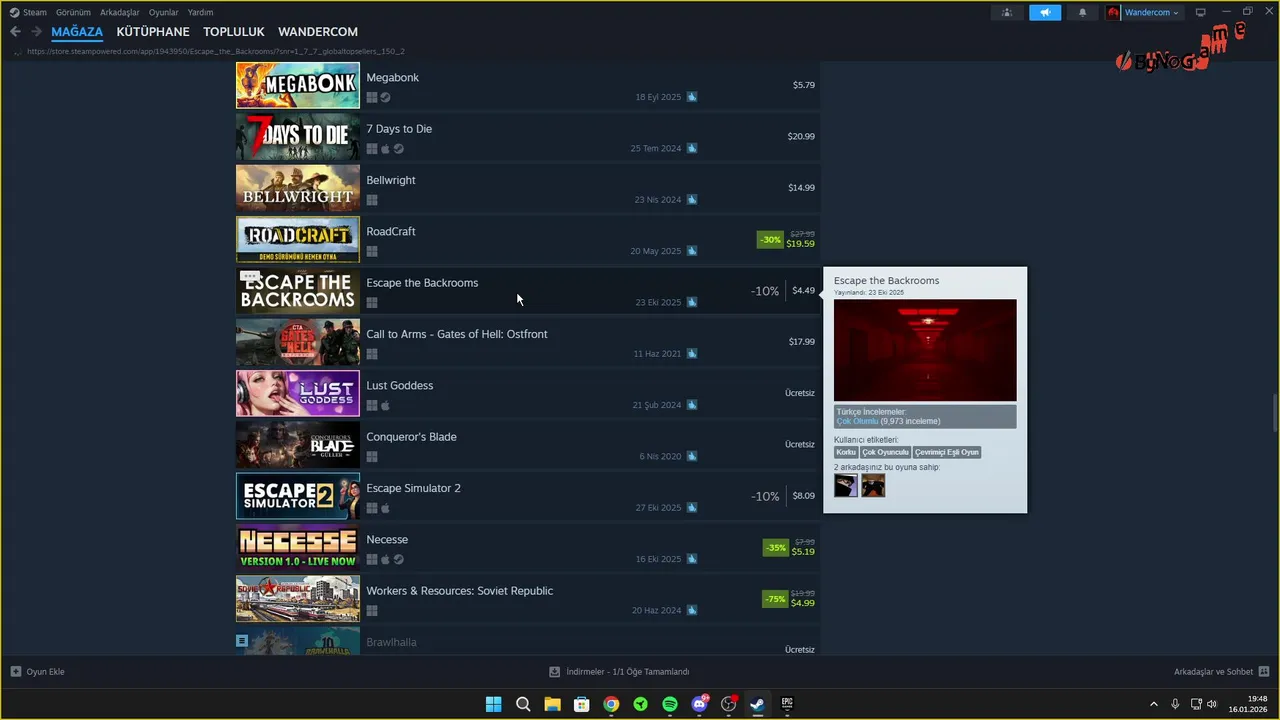1280x720 pixels.
Task: Click the Escape Simulator 2 thumbnail
Action: (298, 496)
